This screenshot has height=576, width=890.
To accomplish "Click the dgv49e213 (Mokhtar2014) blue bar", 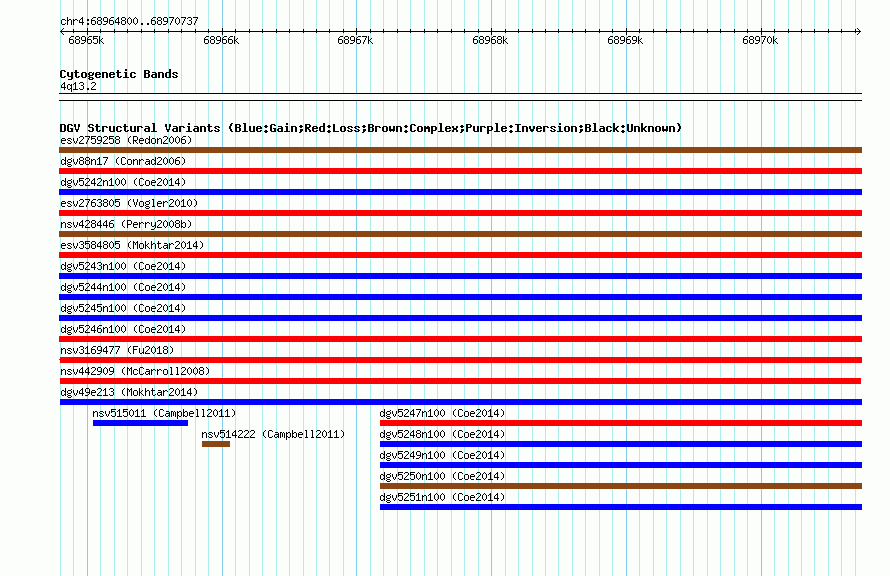I will coord(460,402).
